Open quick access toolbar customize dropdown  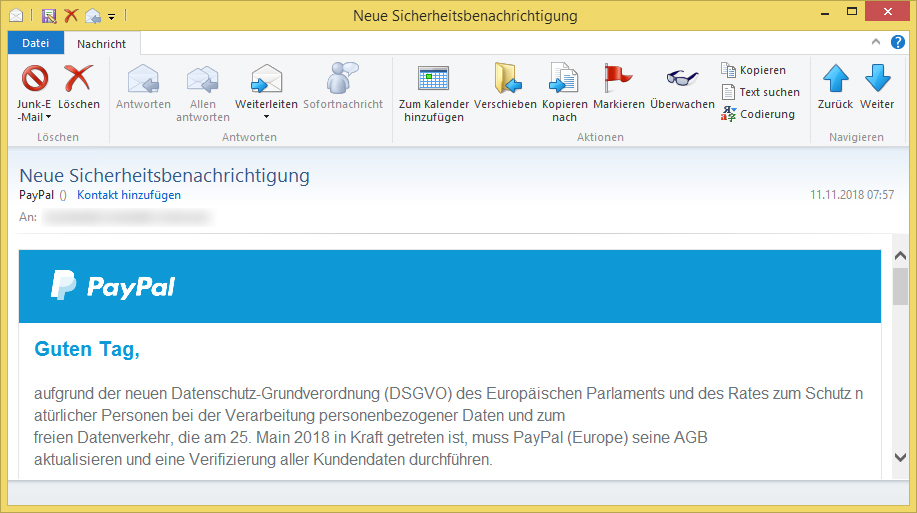coord(112,17)
